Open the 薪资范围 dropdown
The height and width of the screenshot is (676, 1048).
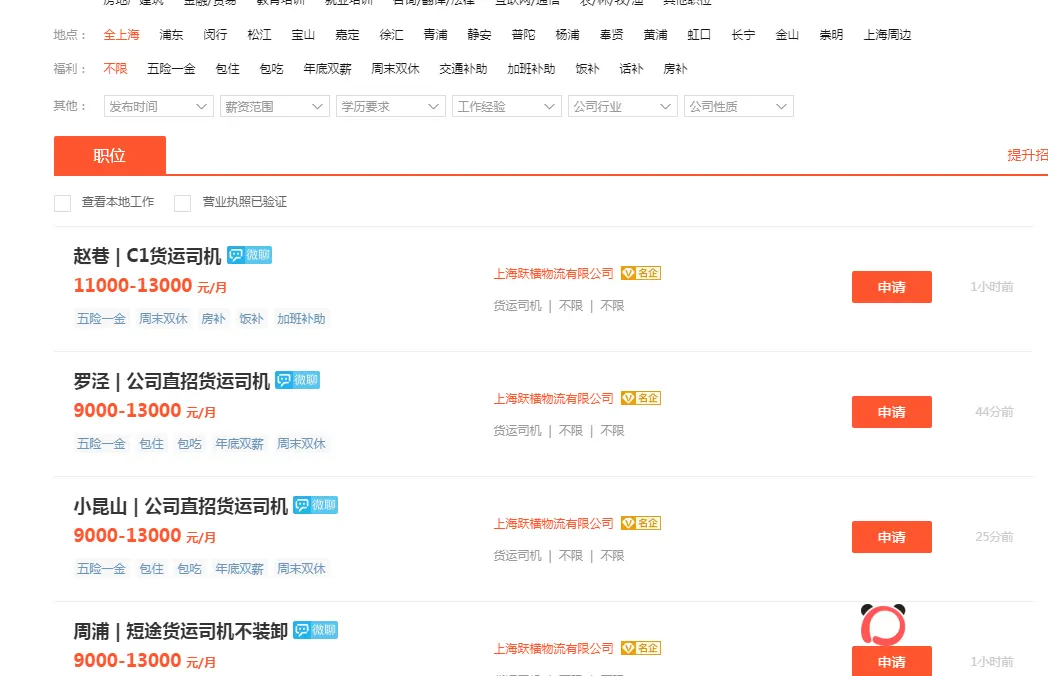click(x=275, y=106)
